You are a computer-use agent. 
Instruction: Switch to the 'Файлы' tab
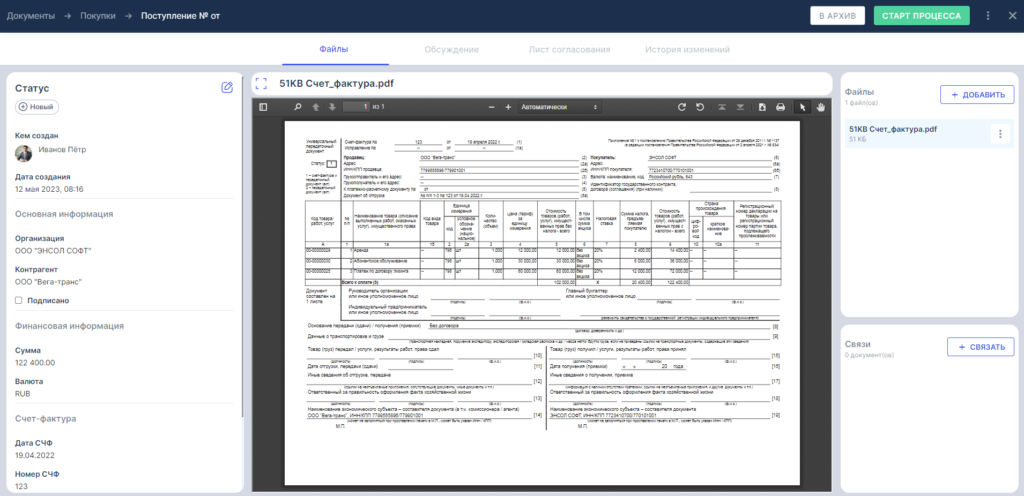[x=334, y=50]
